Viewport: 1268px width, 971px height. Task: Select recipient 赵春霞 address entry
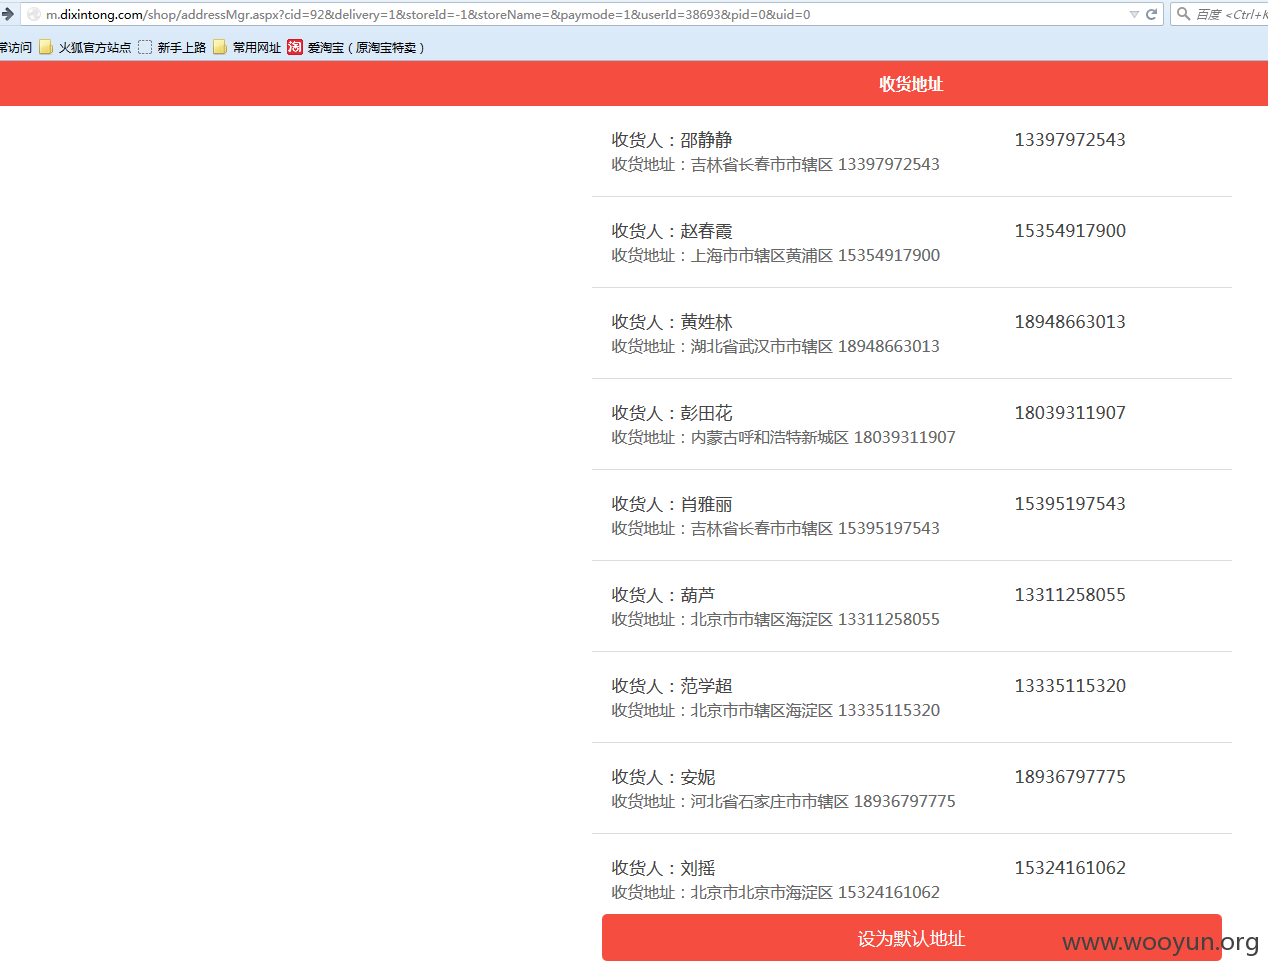click(x=912, y=242)
